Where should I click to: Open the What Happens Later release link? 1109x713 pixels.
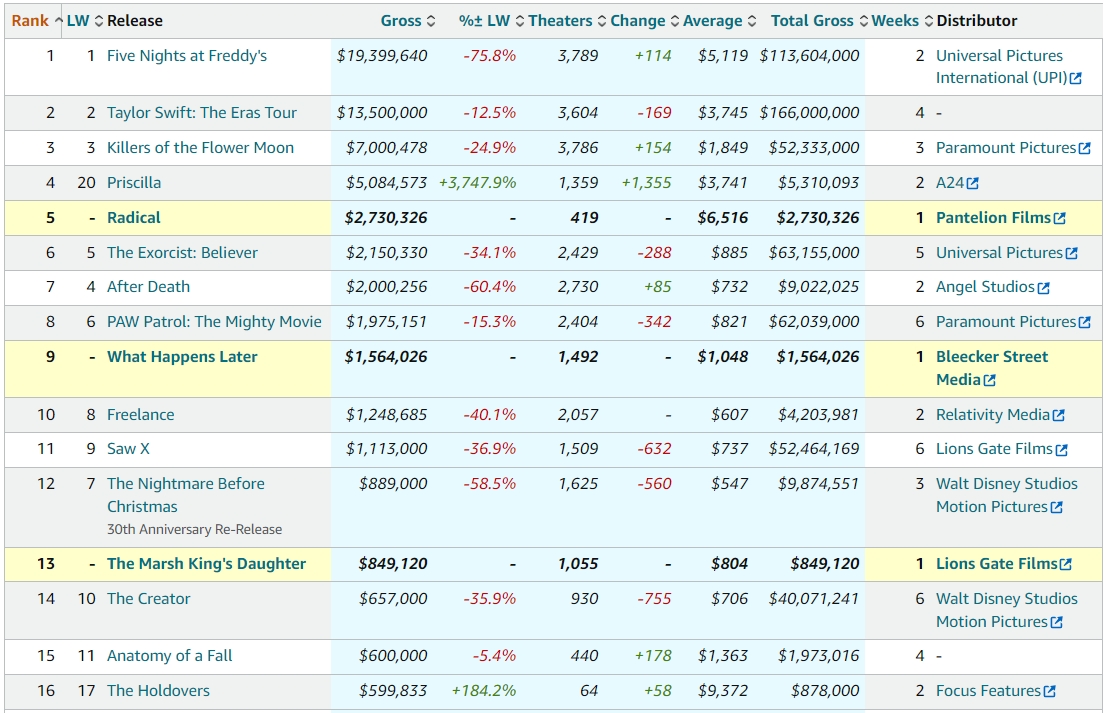point(182,357)
